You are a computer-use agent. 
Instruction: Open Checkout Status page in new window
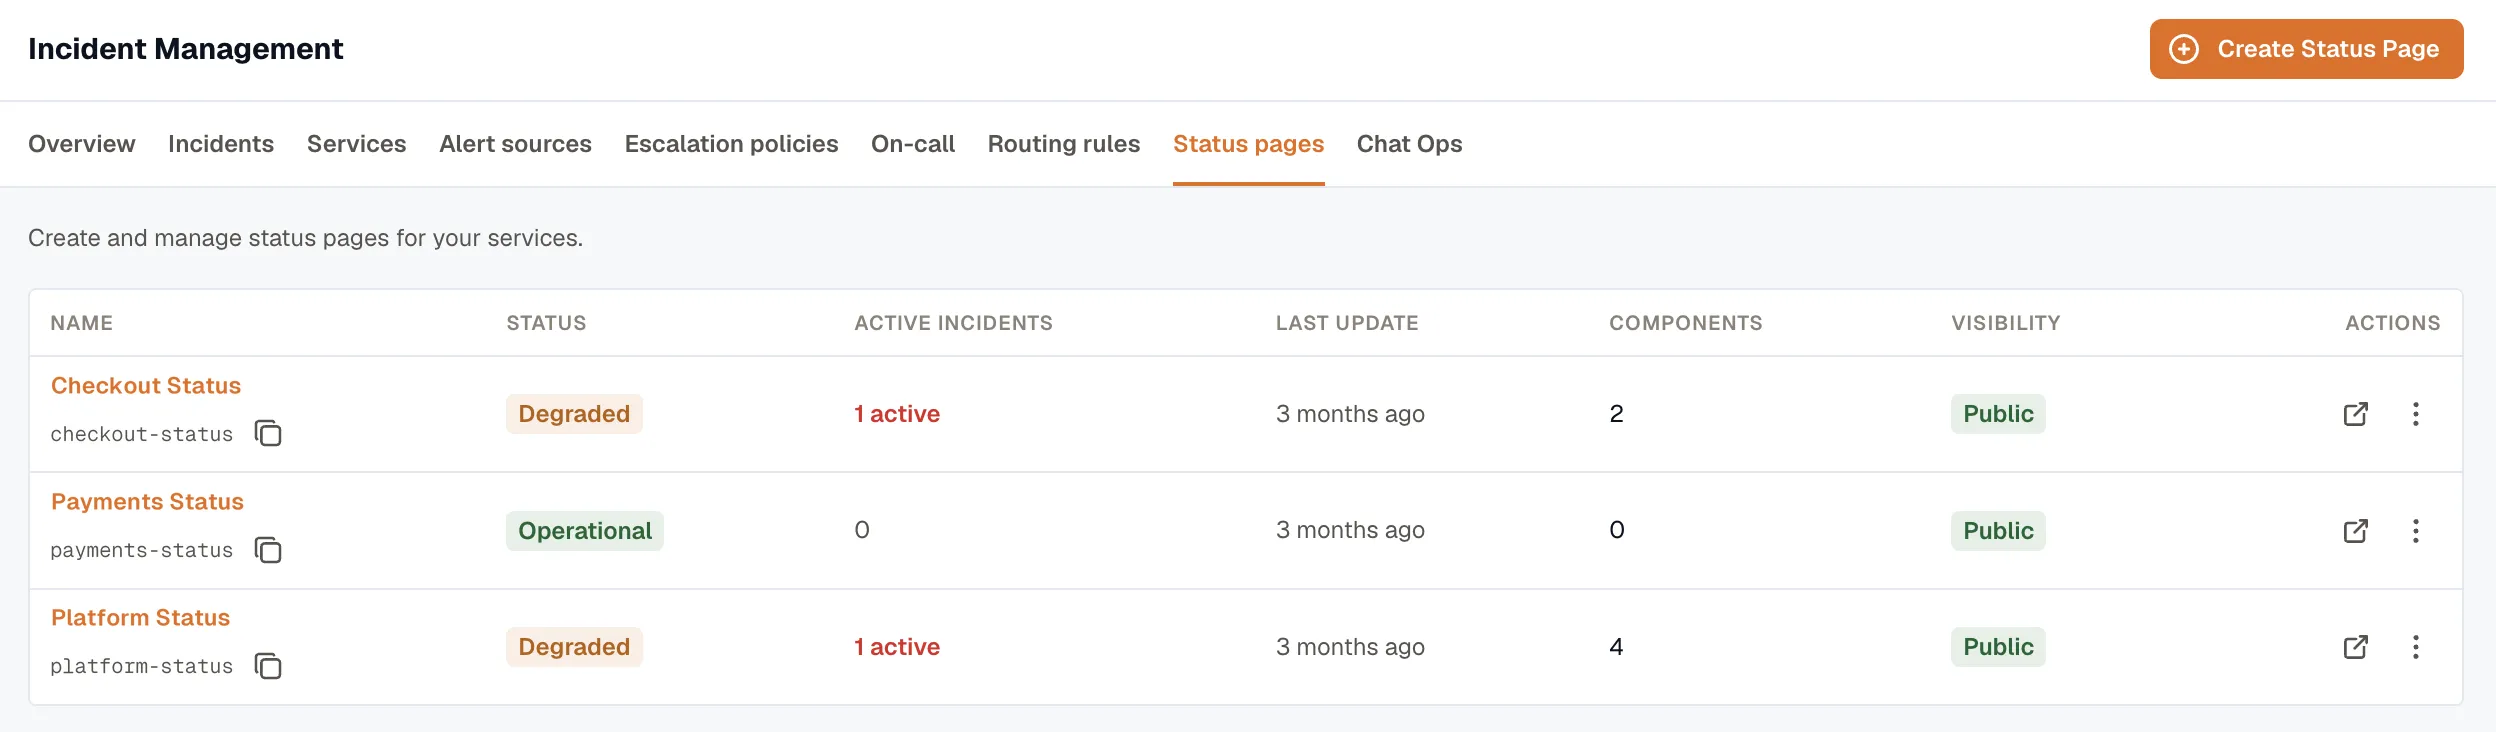tap(2356, 414)
